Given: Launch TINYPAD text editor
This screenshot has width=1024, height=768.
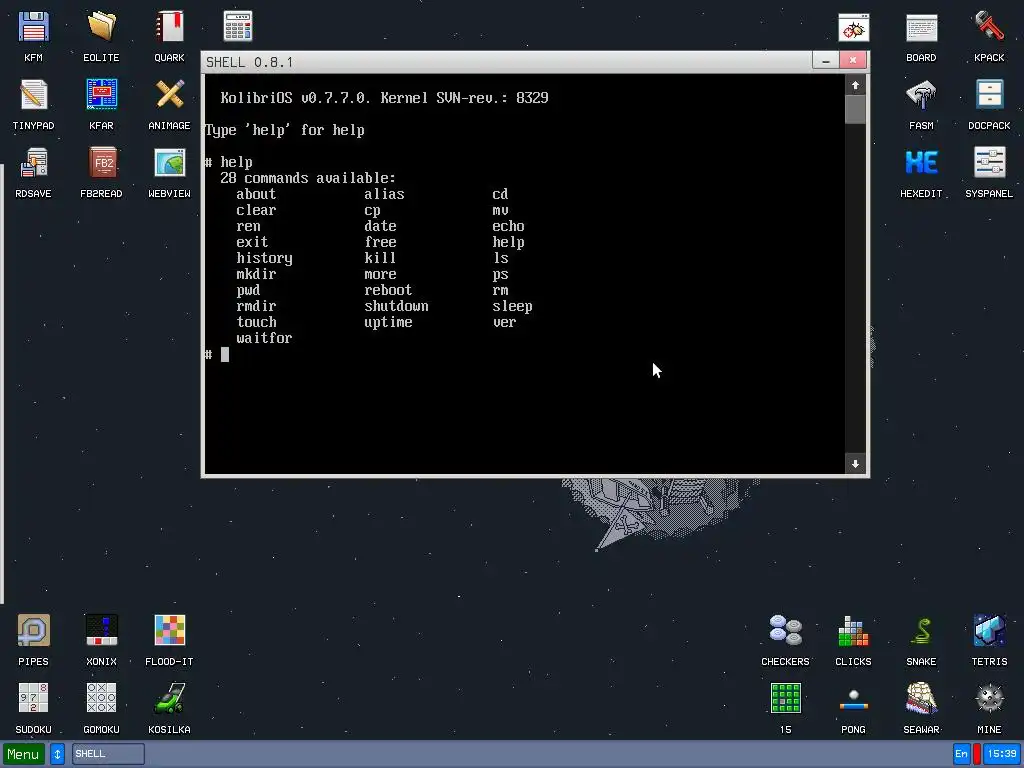Looking at the screenshot, I should pos(33,95).
